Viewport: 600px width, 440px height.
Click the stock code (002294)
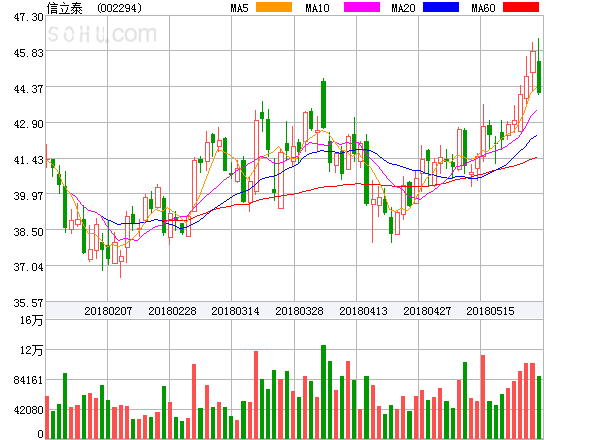click(x=119, y=8)
